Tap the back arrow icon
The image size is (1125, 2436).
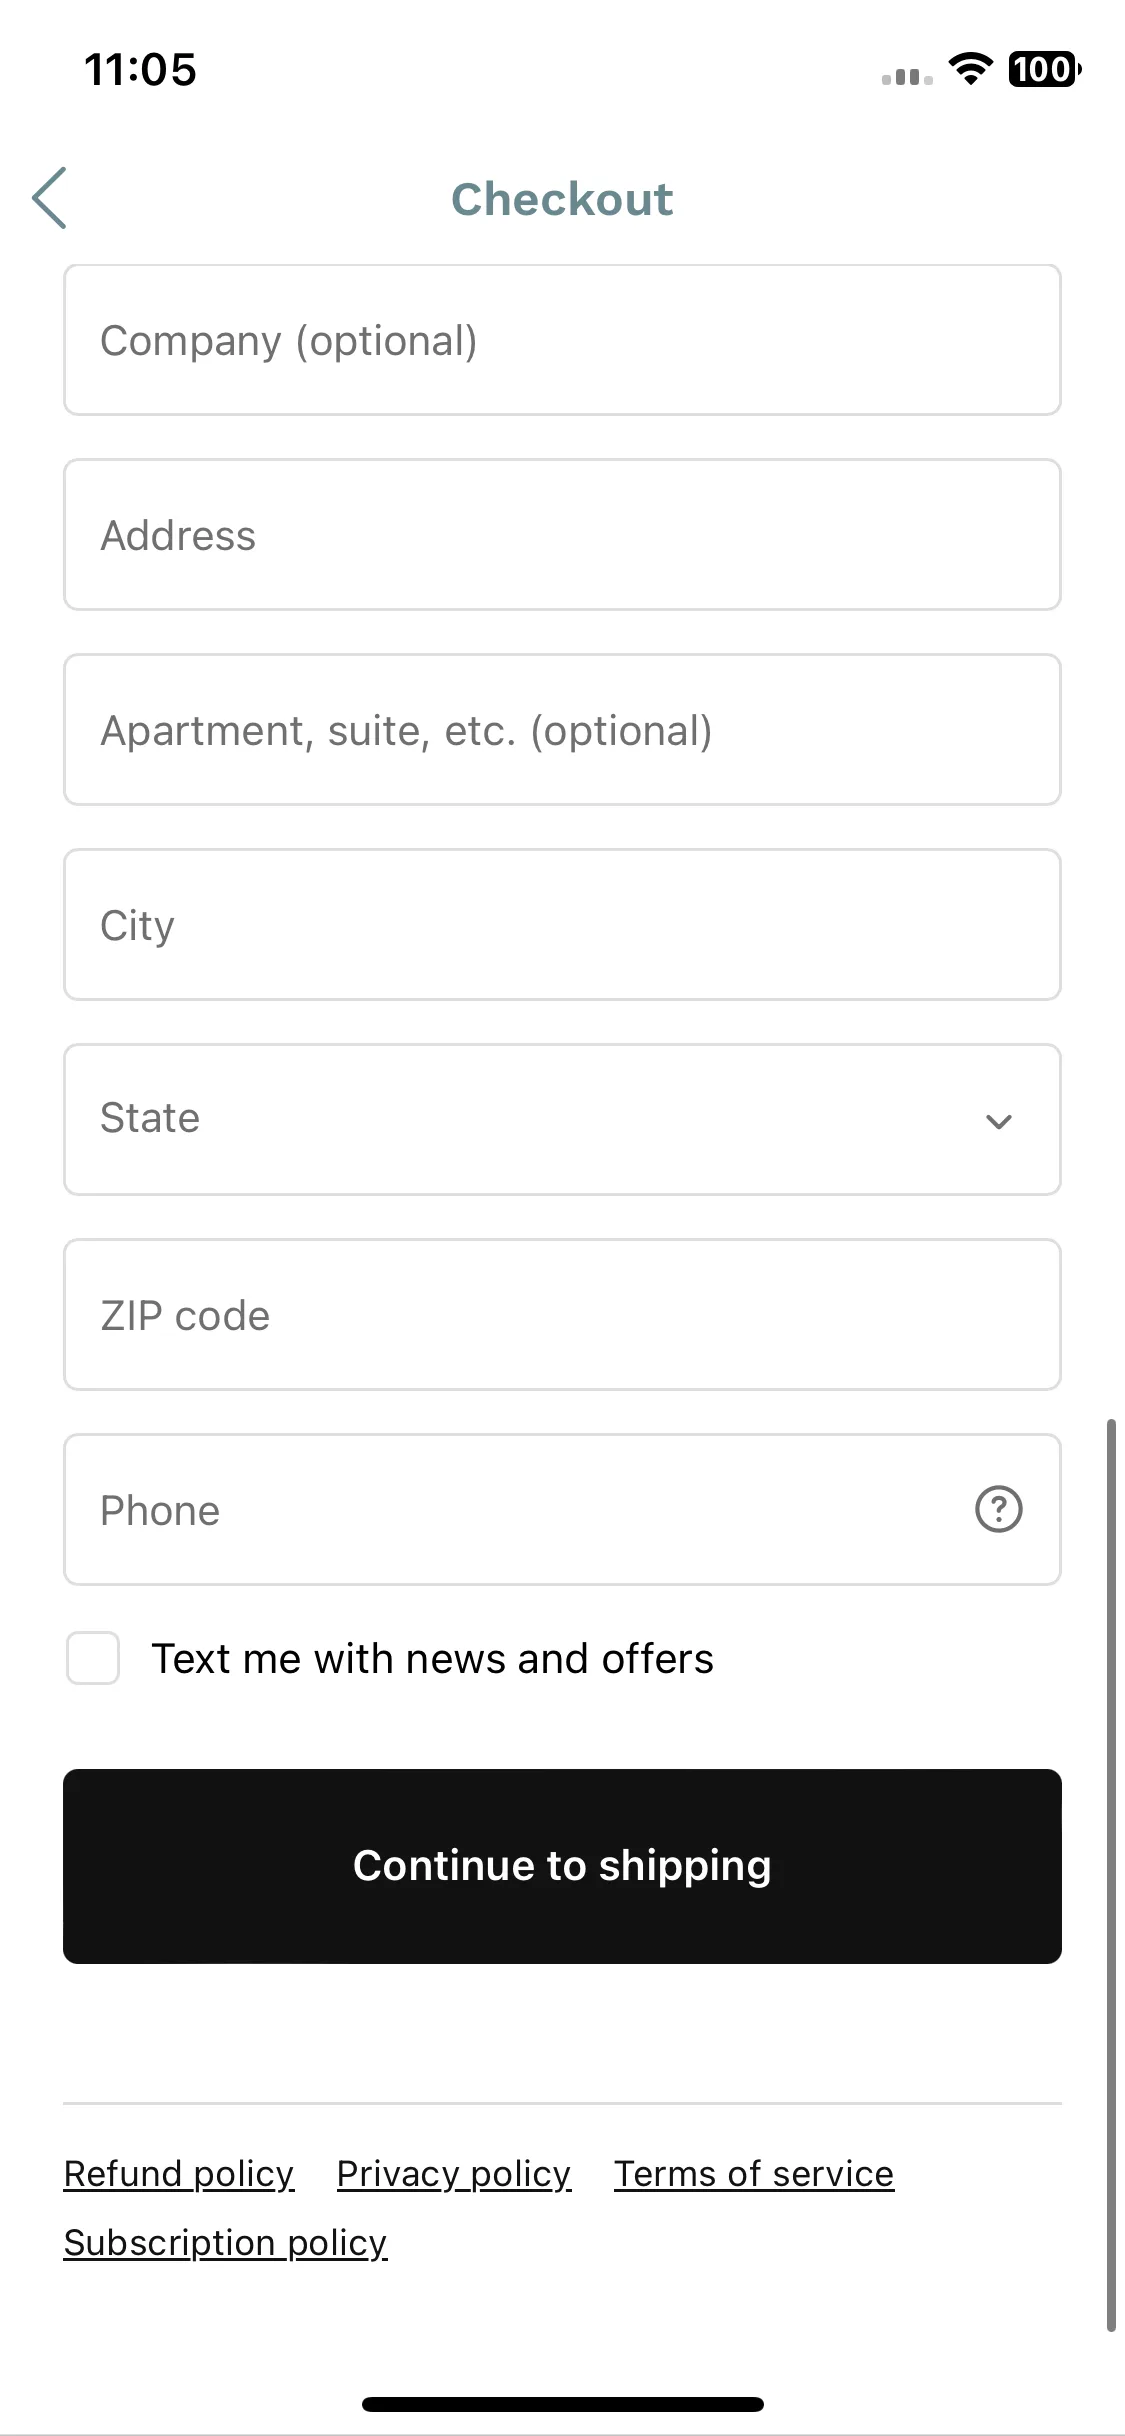[49, 198]
